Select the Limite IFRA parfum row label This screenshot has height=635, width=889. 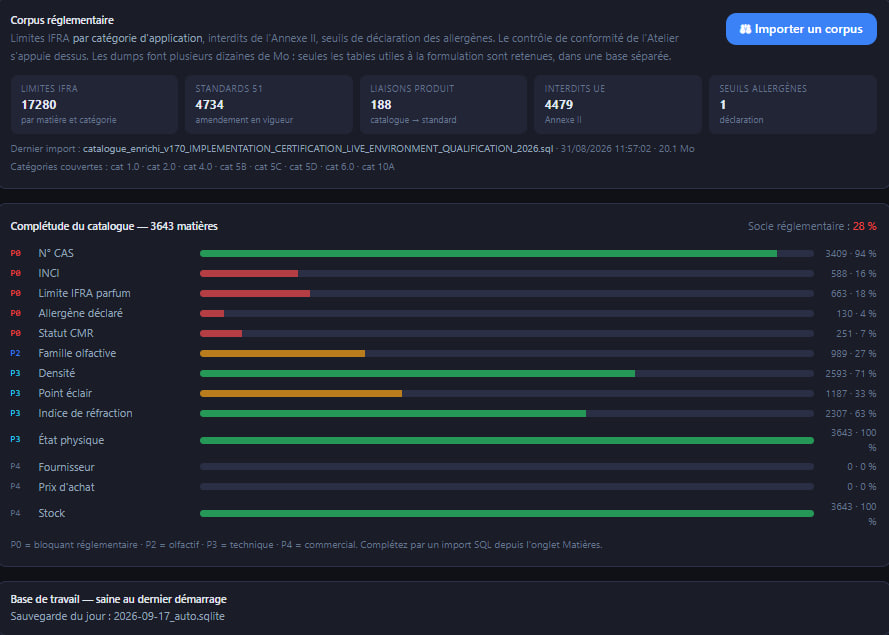click(x=84, y=293)
